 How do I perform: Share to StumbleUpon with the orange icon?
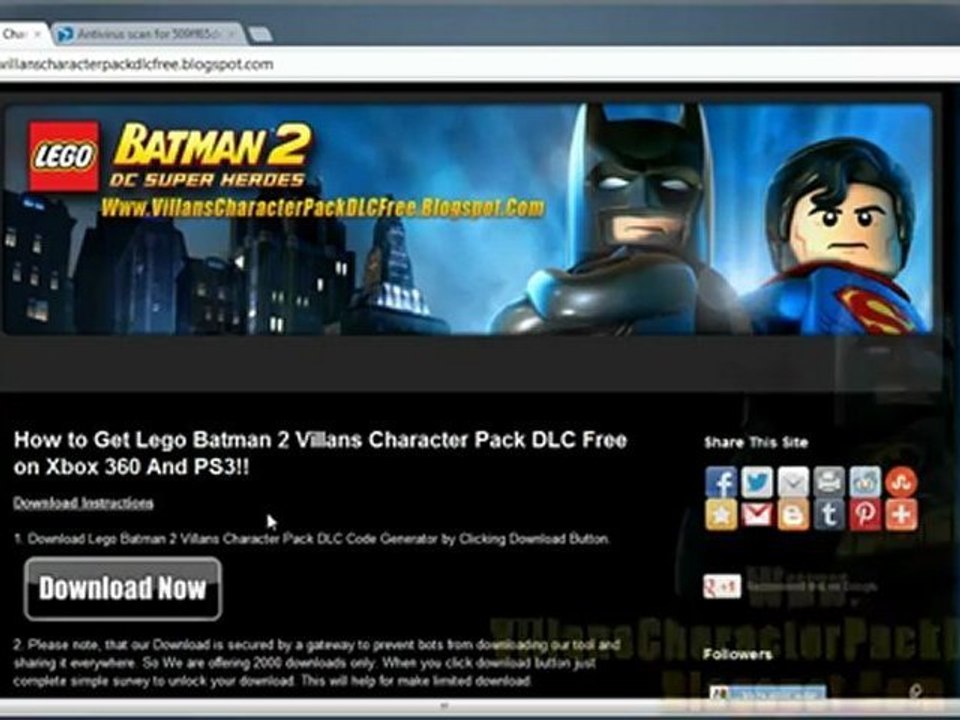click(x=901, y=482)
